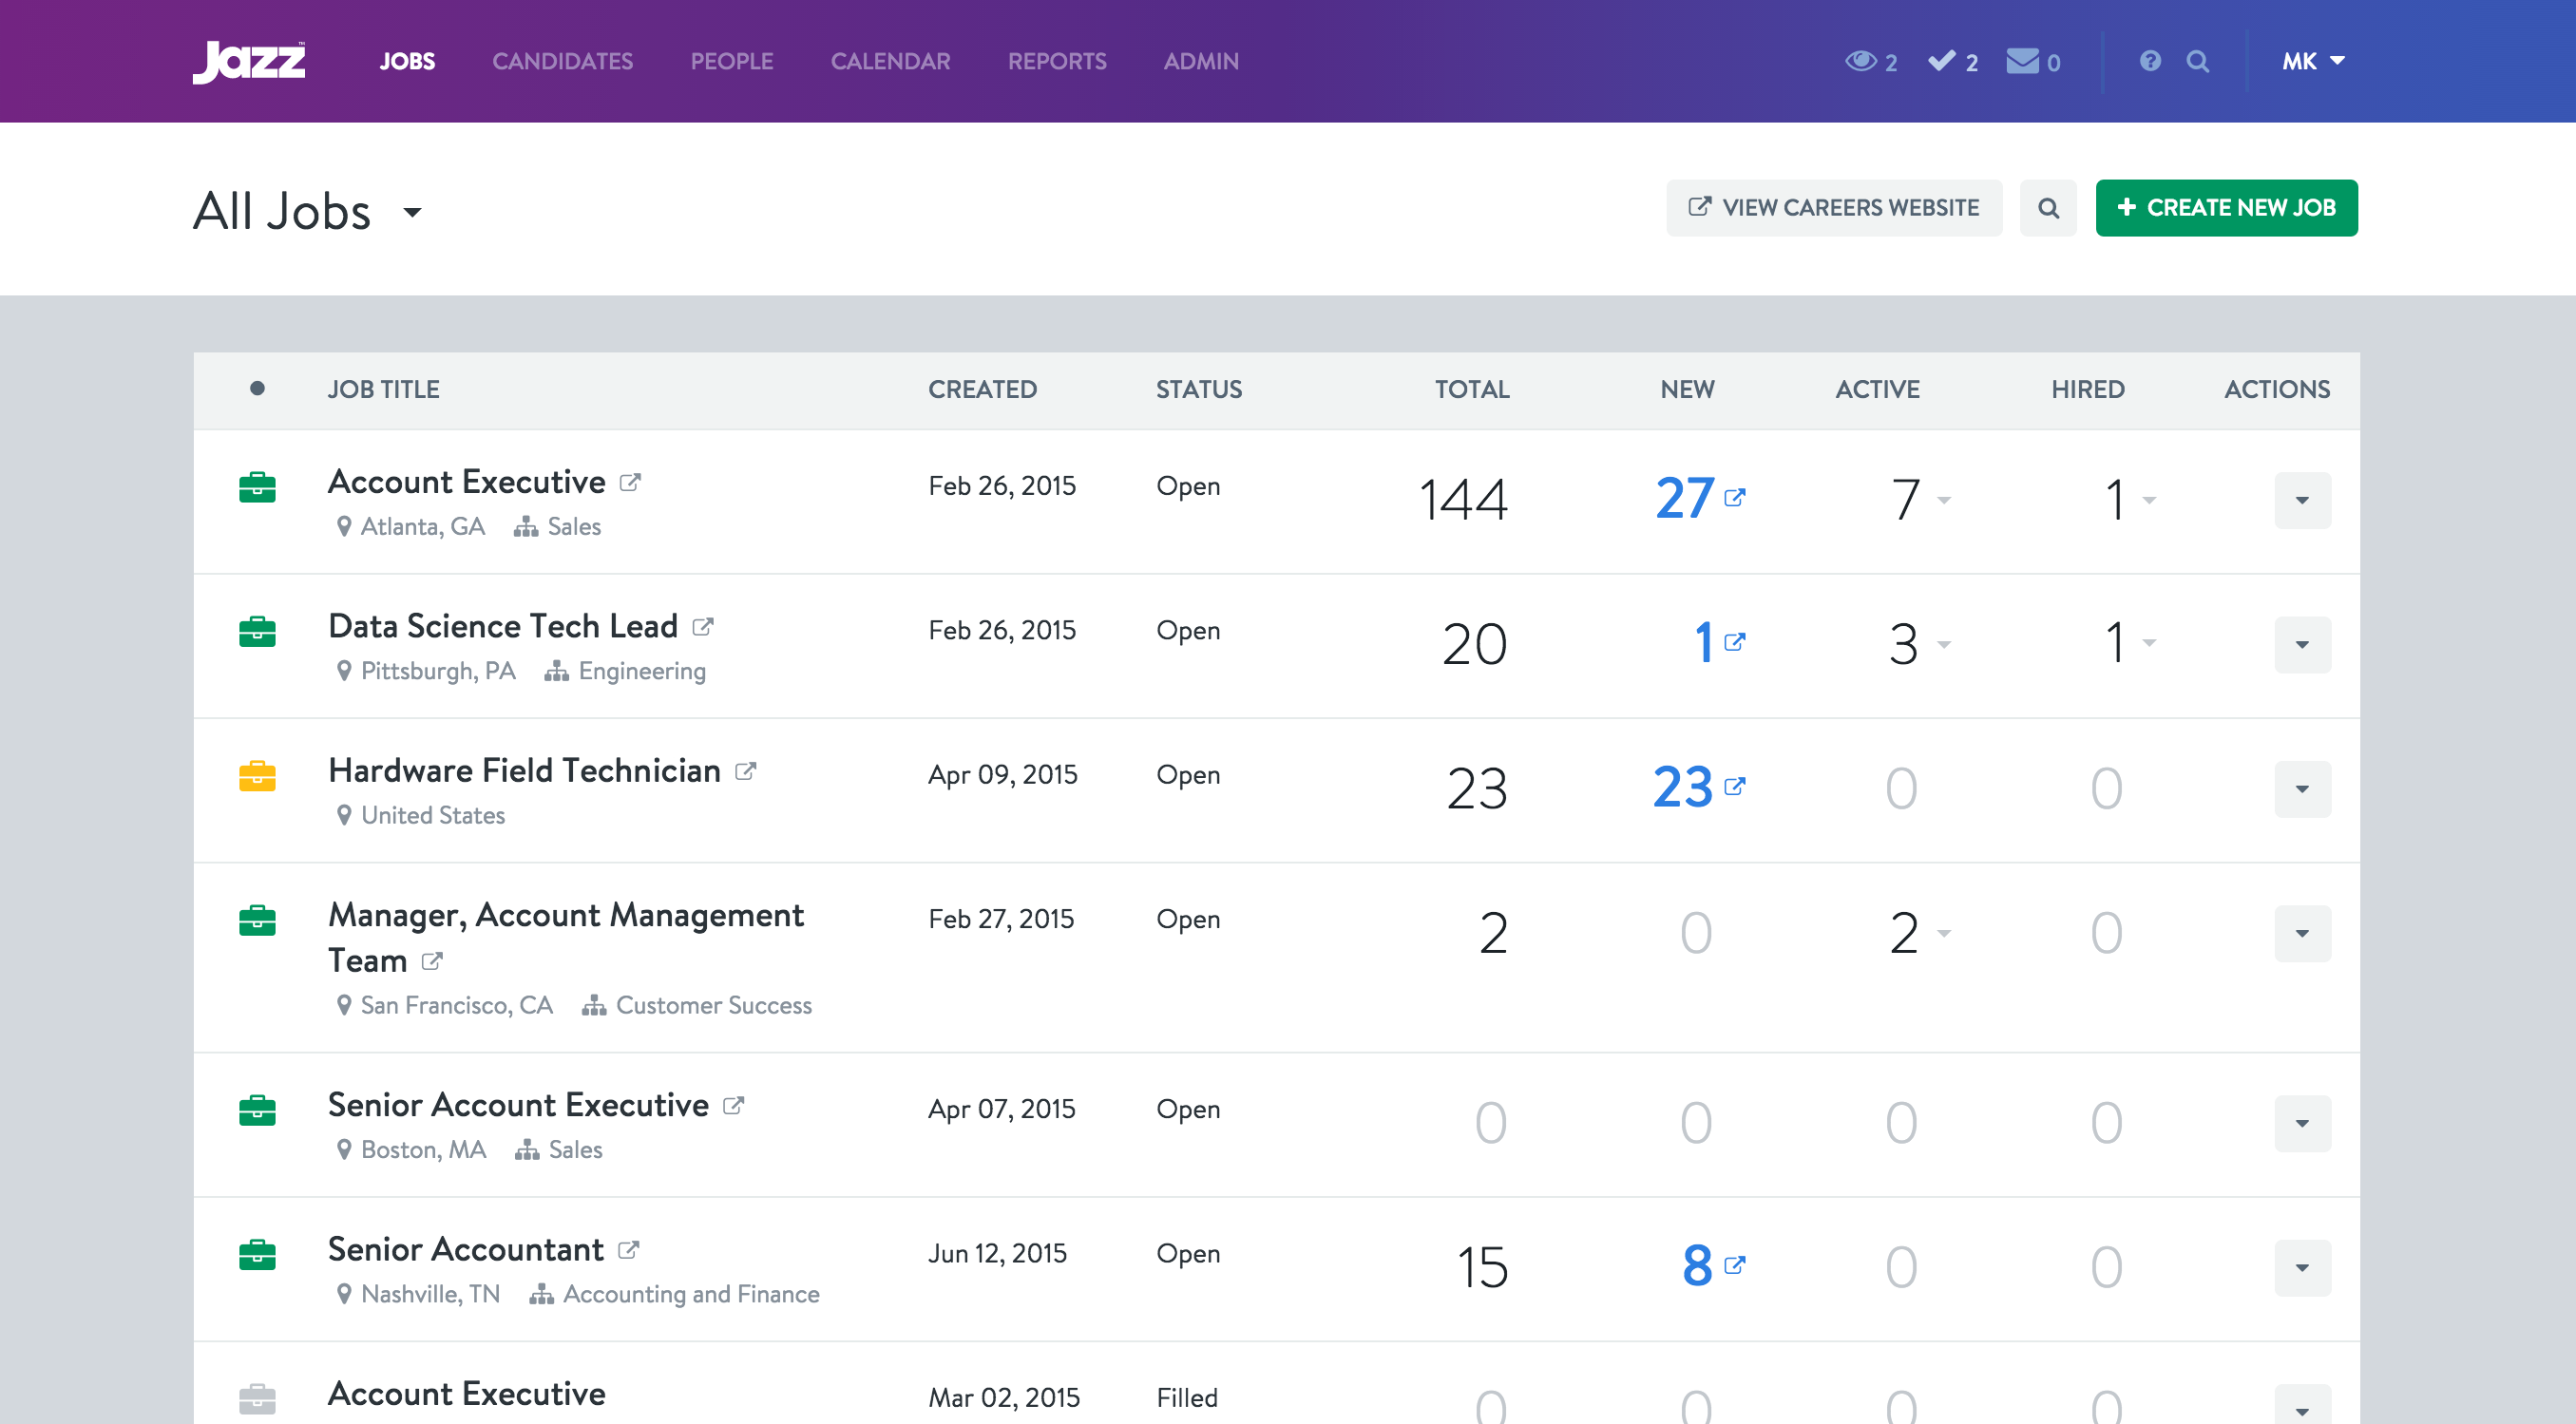
Task: Open external link icon beside Data Science Tech Lead
Action: tap(703, 627)
